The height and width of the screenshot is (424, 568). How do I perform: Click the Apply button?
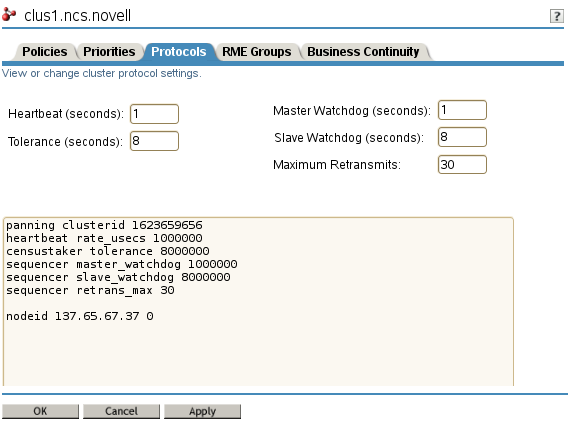click(x=202, y=411)
